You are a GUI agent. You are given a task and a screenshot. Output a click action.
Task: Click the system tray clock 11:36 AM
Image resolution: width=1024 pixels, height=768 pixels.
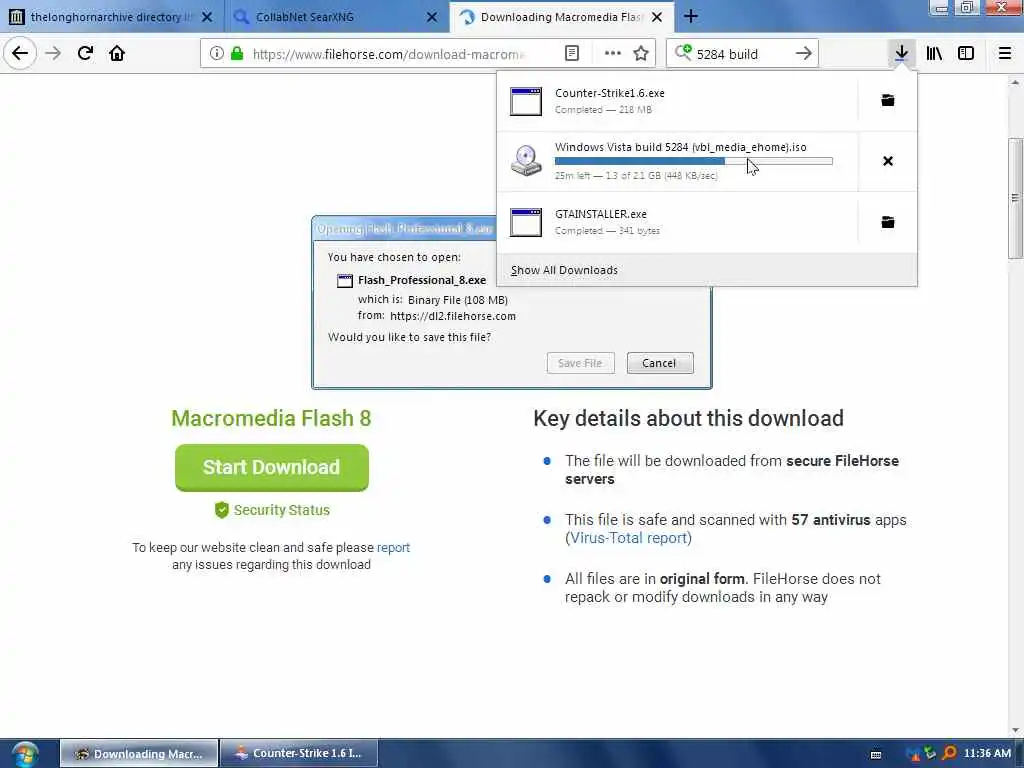coord(987,753)
